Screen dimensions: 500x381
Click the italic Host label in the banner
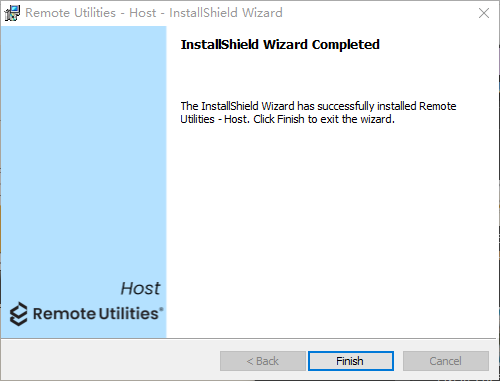pos(140,288)
